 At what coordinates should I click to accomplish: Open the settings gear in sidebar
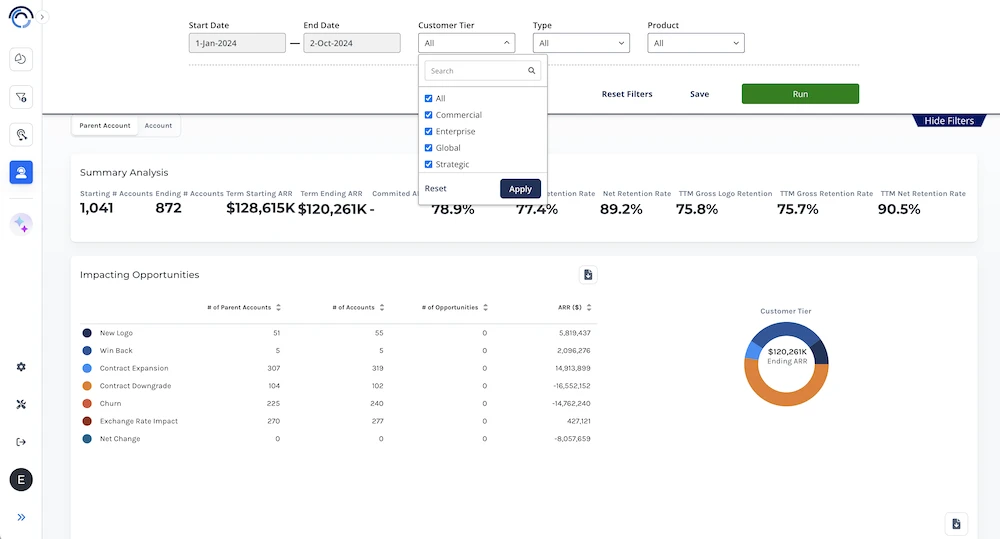pyautogui.click(x=21, y=367)
